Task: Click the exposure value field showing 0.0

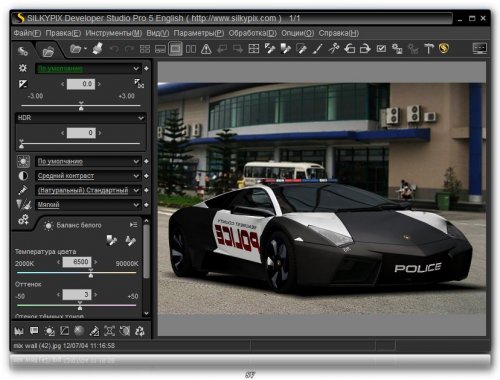Action: click(81, 84)
